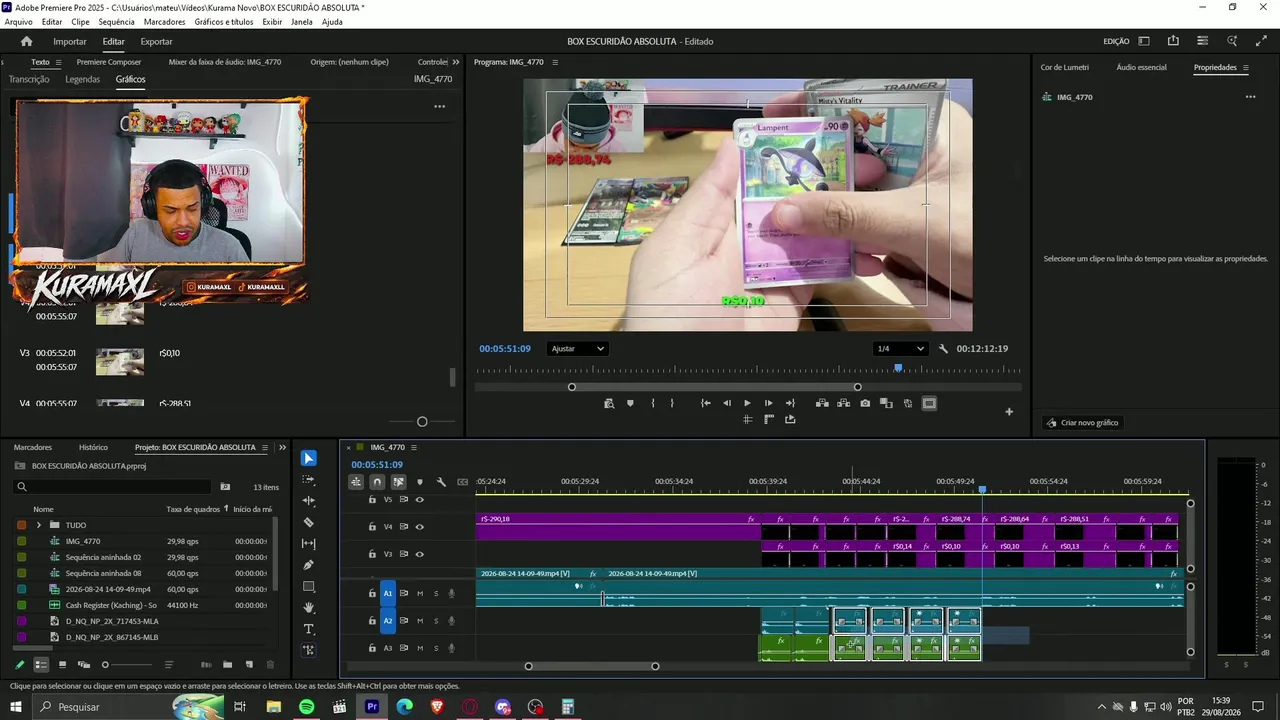
Task: Create a new bin in Project panel
Action: 227,664
